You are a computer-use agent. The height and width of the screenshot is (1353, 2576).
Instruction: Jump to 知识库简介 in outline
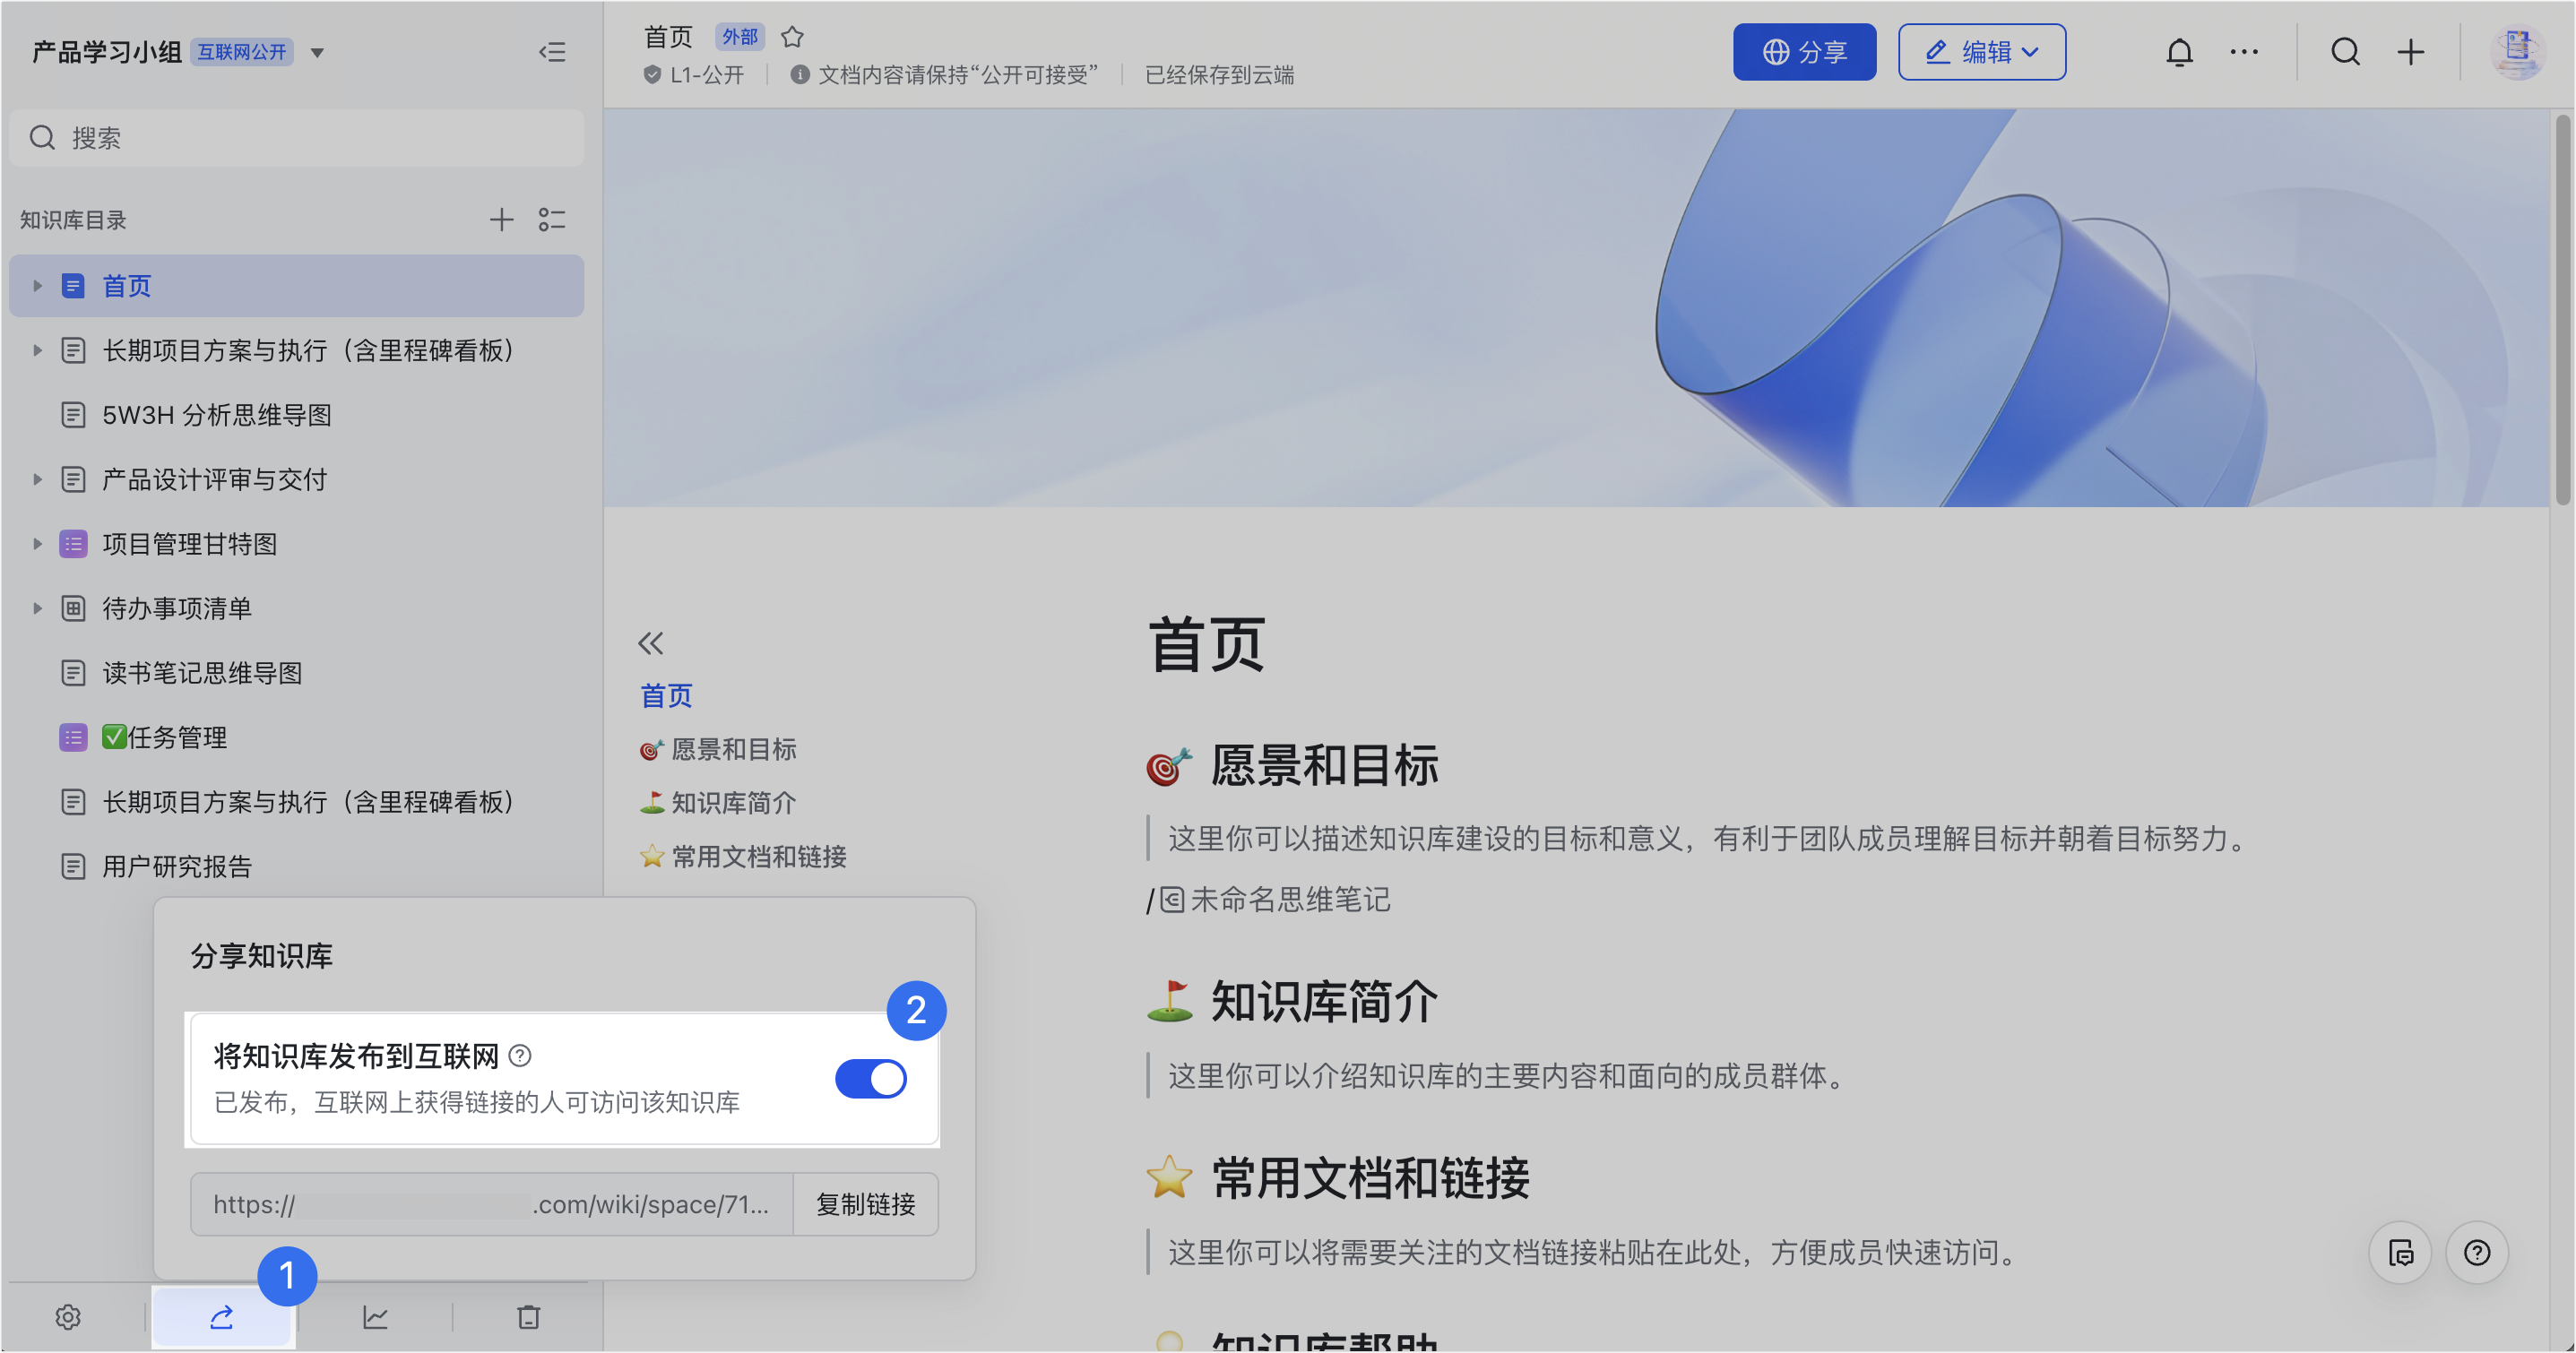(x=733, y=803)
